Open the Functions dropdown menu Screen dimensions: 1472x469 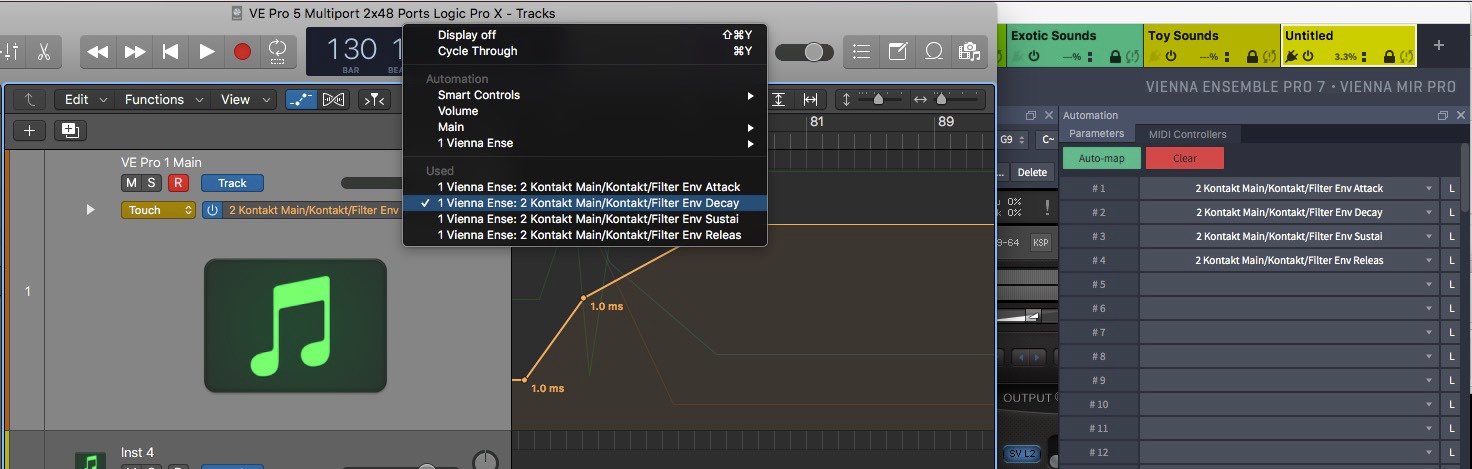click(x=163, y=99)
